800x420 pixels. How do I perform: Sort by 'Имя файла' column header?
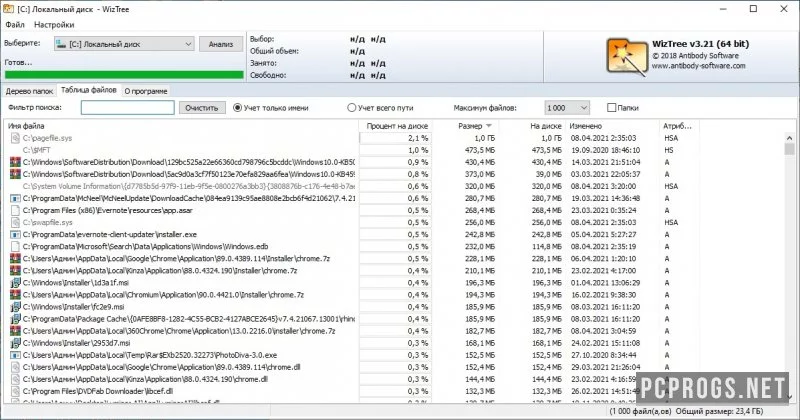[x=181, y=126]
